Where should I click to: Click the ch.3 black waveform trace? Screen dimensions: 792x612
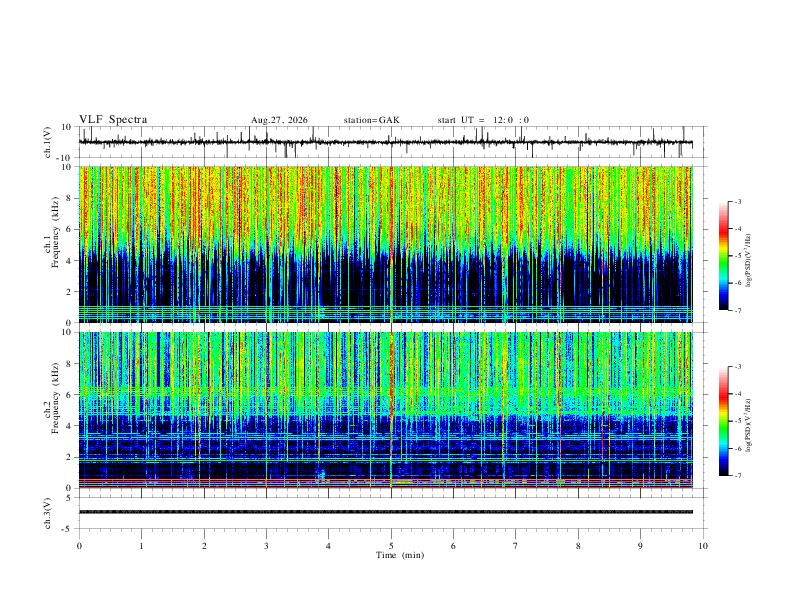[x=385, y=512]
